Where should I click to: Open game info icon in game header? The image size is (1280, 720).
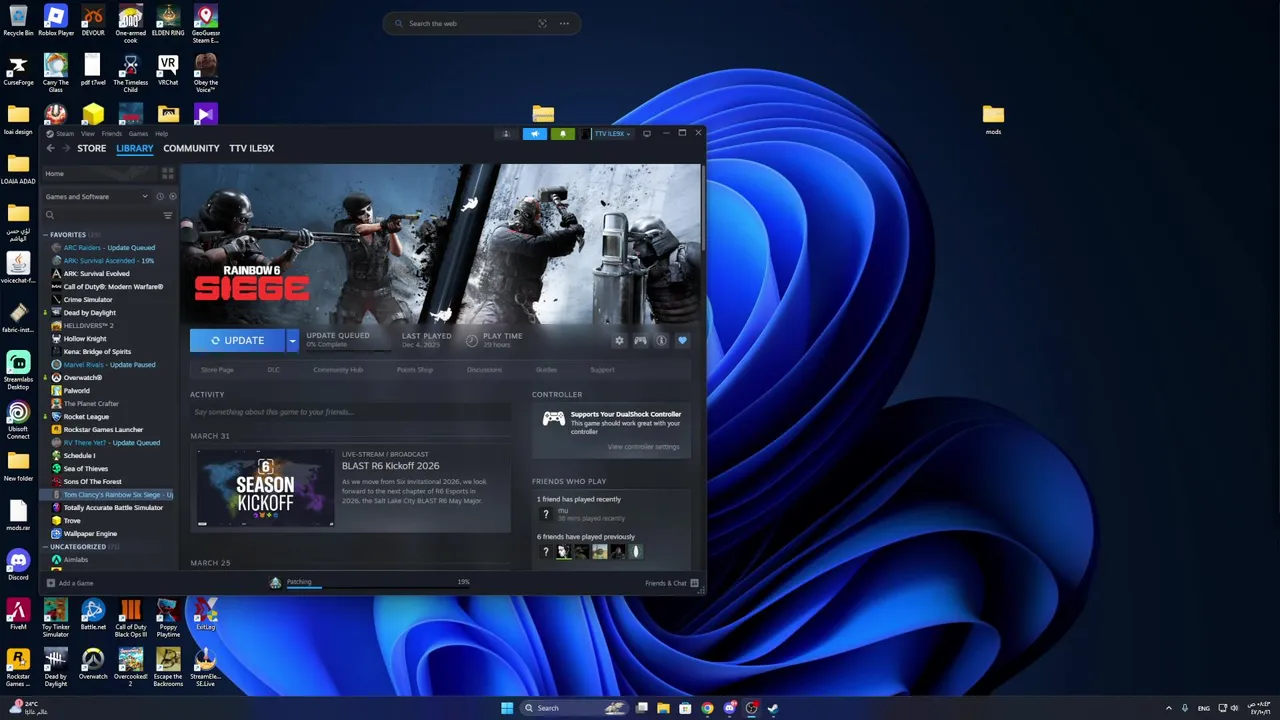[x=661, y=341]
